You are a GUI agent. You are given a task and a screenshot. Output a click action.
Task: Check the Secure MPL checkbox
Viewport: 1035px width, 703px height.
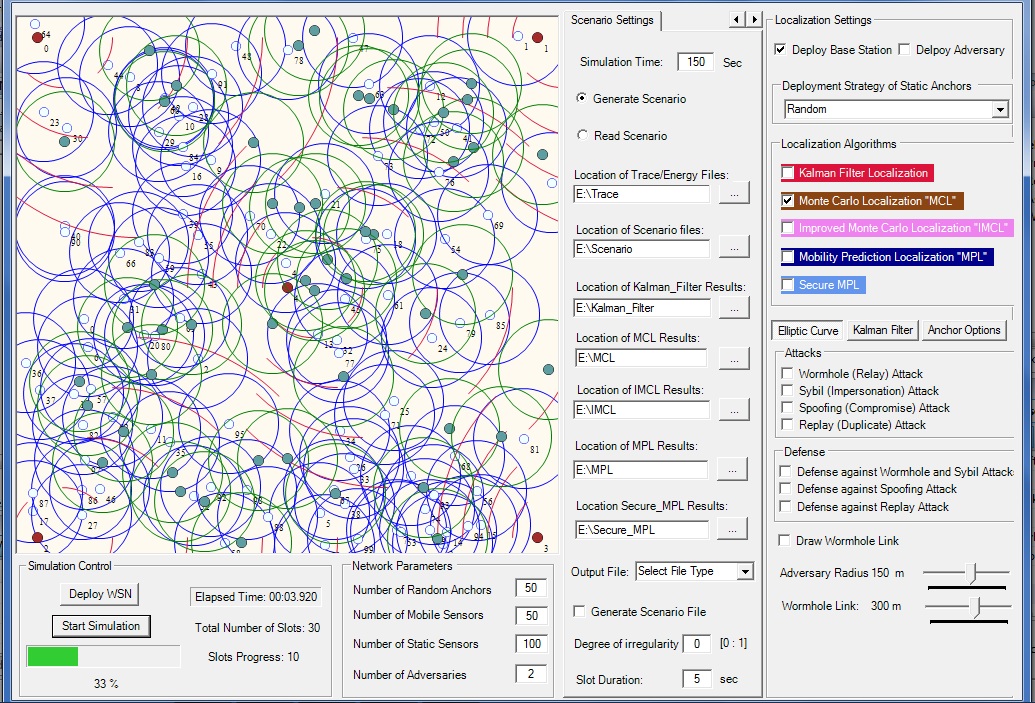pyautogui.click(x=787, y=285)
